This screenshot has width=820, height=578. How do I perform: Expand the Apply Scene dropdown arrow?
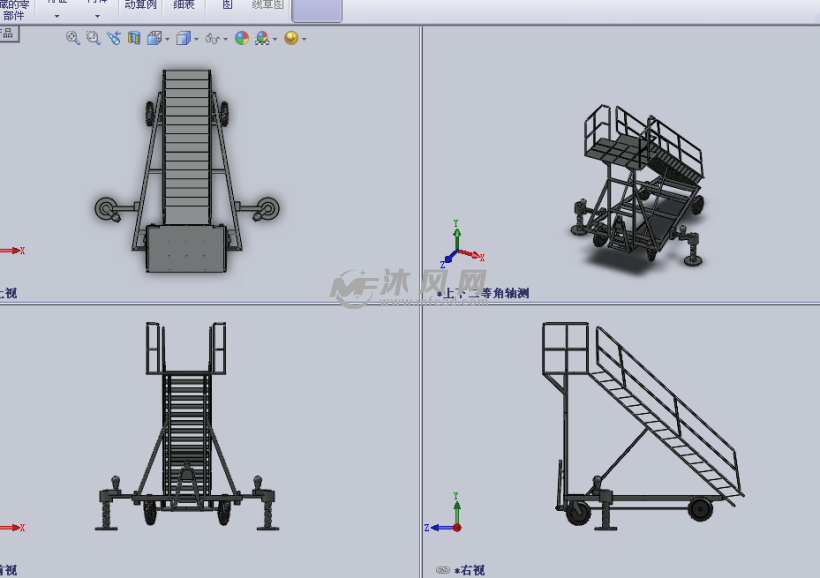[x=275, y=39]
